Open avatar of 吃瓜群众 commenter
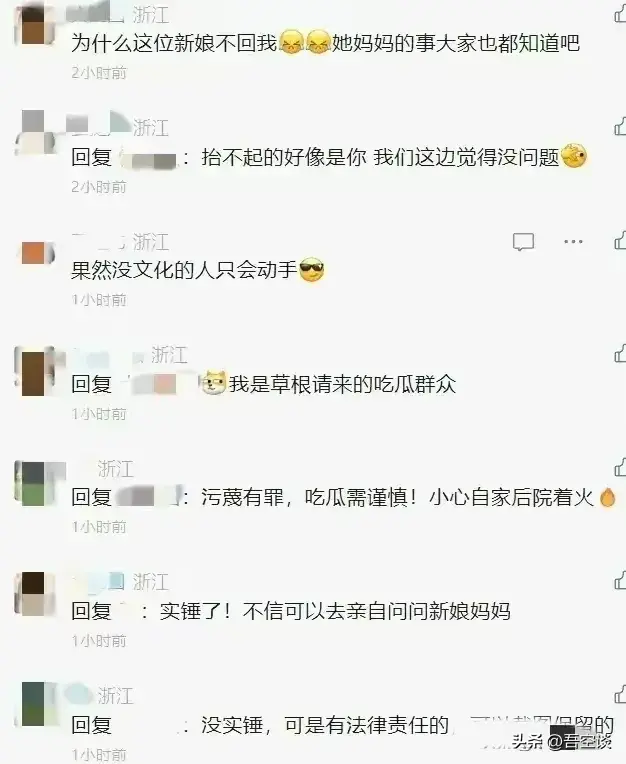 pyautogui.click(x=34, y=370)
